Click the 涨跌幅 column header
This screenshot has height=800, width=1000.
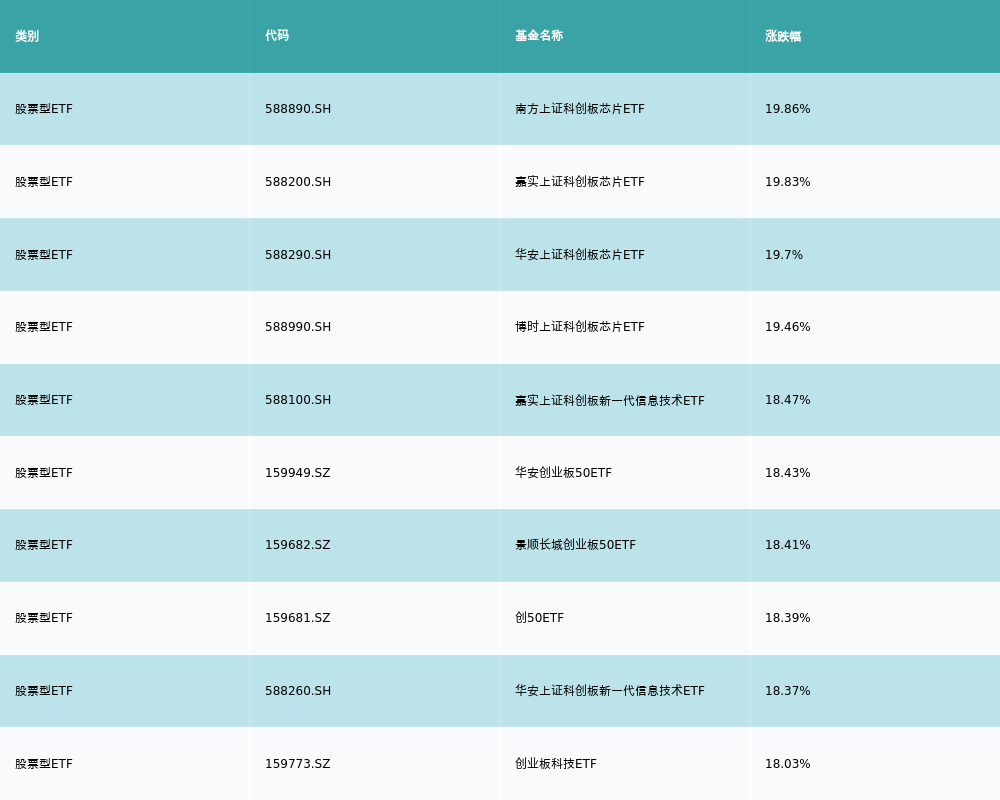[783, 36]
